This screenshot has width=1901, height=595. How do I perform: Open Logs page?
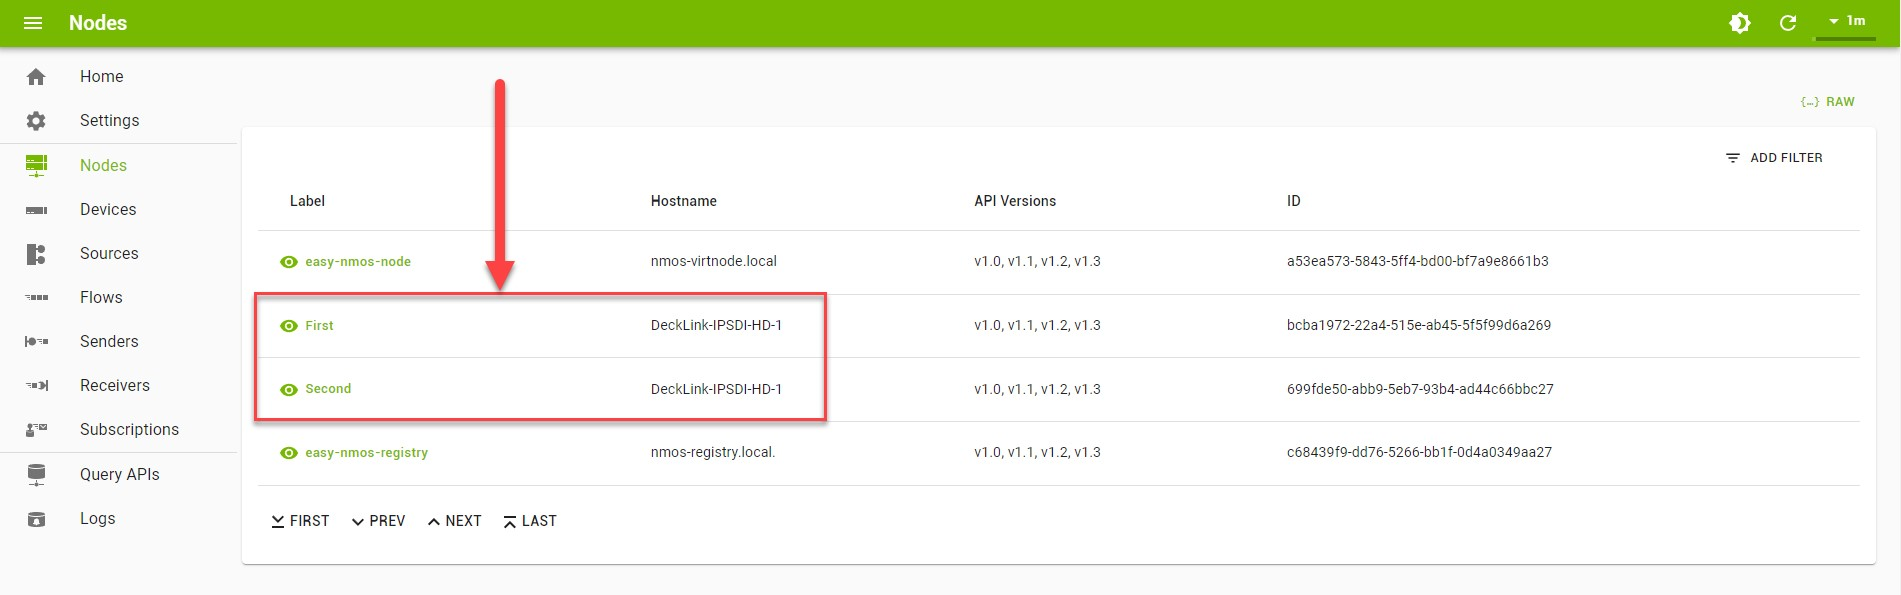pyautogui.click(x=98, y=519)
